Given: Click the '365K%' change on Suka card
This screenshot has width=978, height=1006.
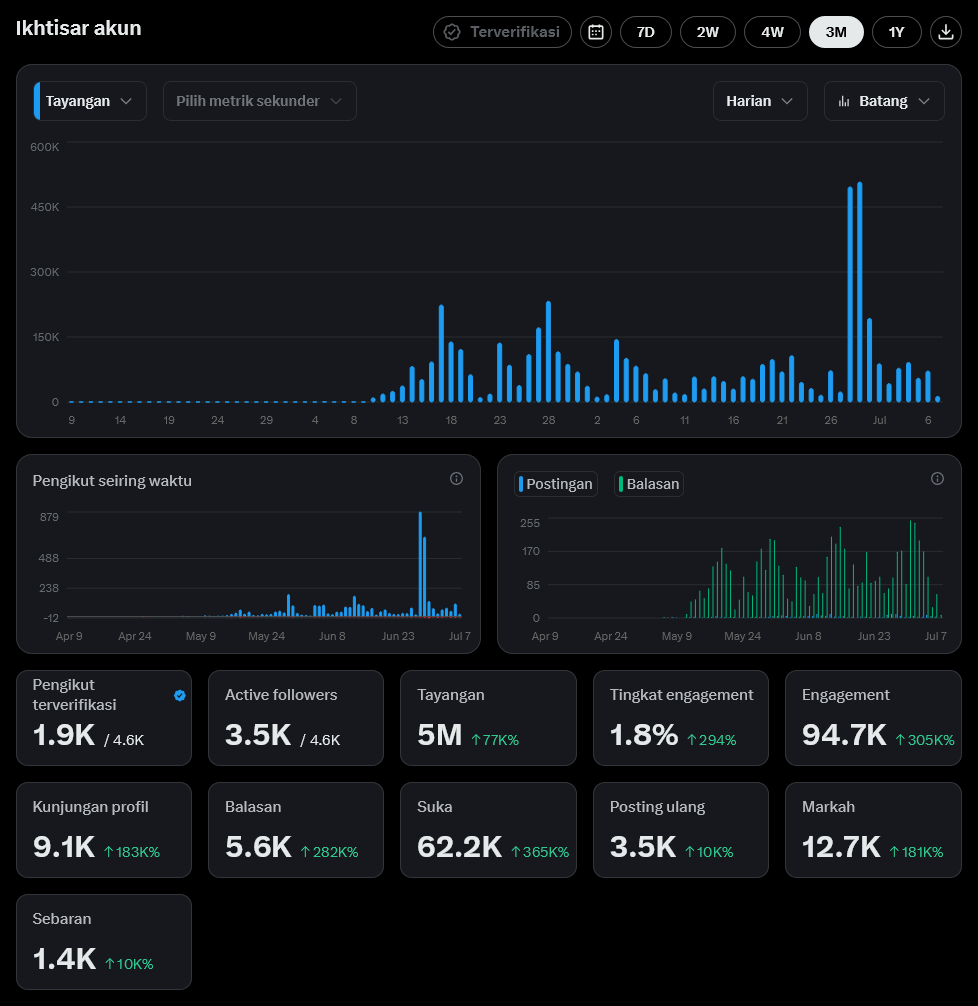Looking at the screenshot, I should point(540,852).
